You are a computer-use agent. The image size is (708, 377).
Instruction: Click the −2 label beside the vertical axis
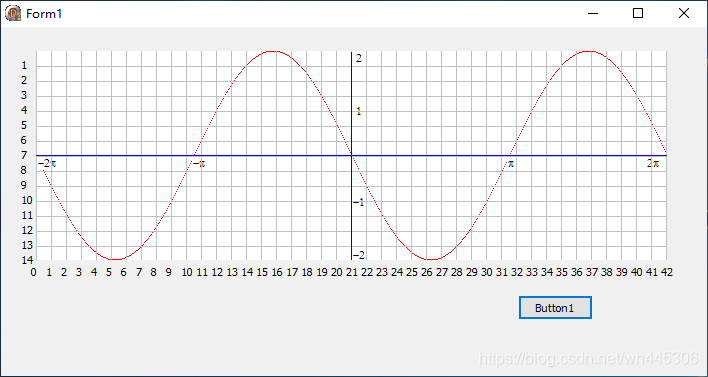pyautogui.click(x=359, y=256)
